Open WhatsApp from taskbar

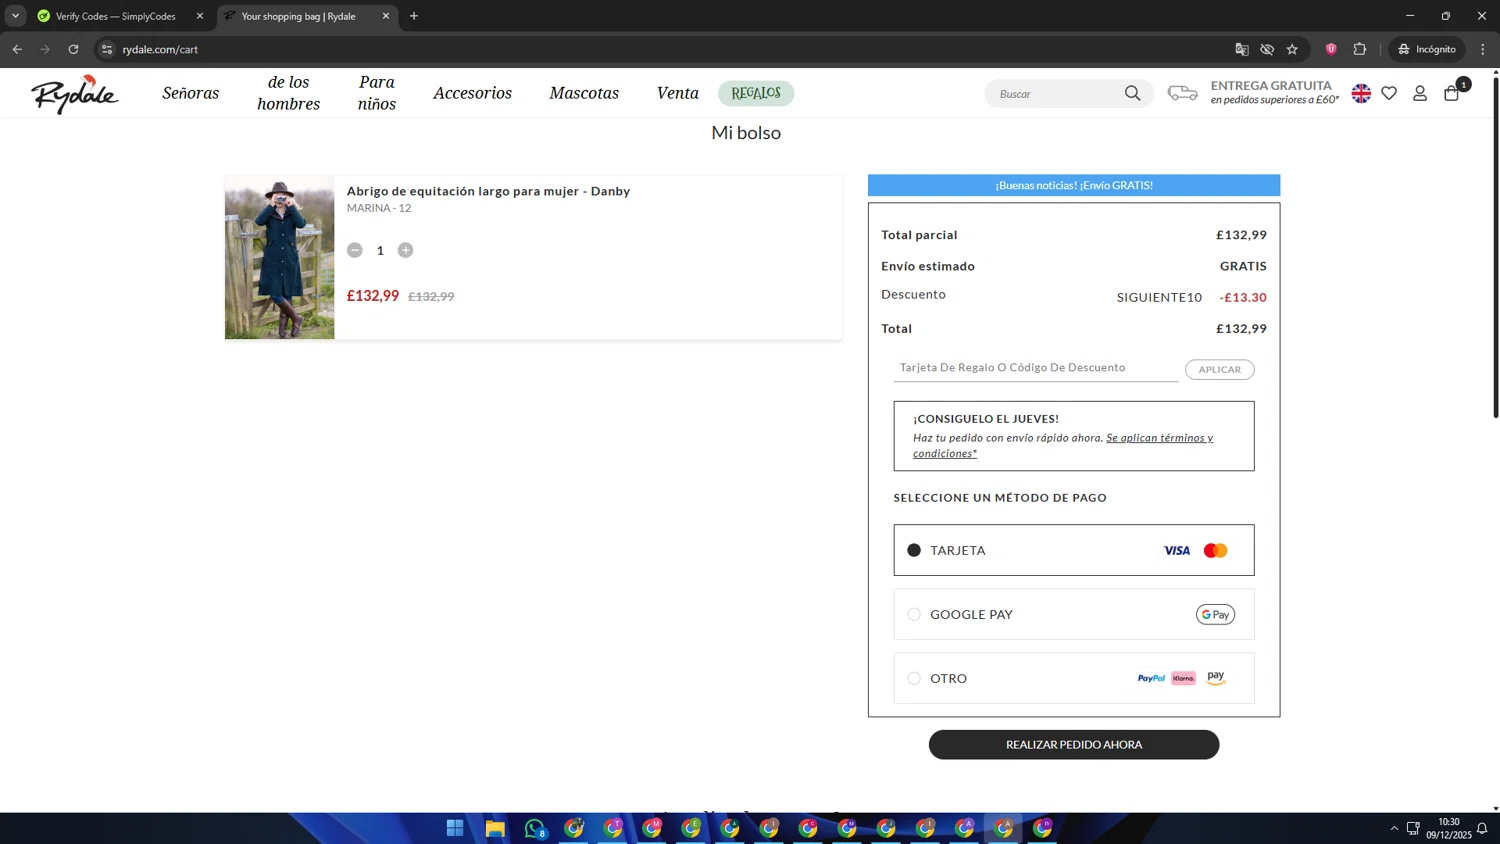click(535, 828)
